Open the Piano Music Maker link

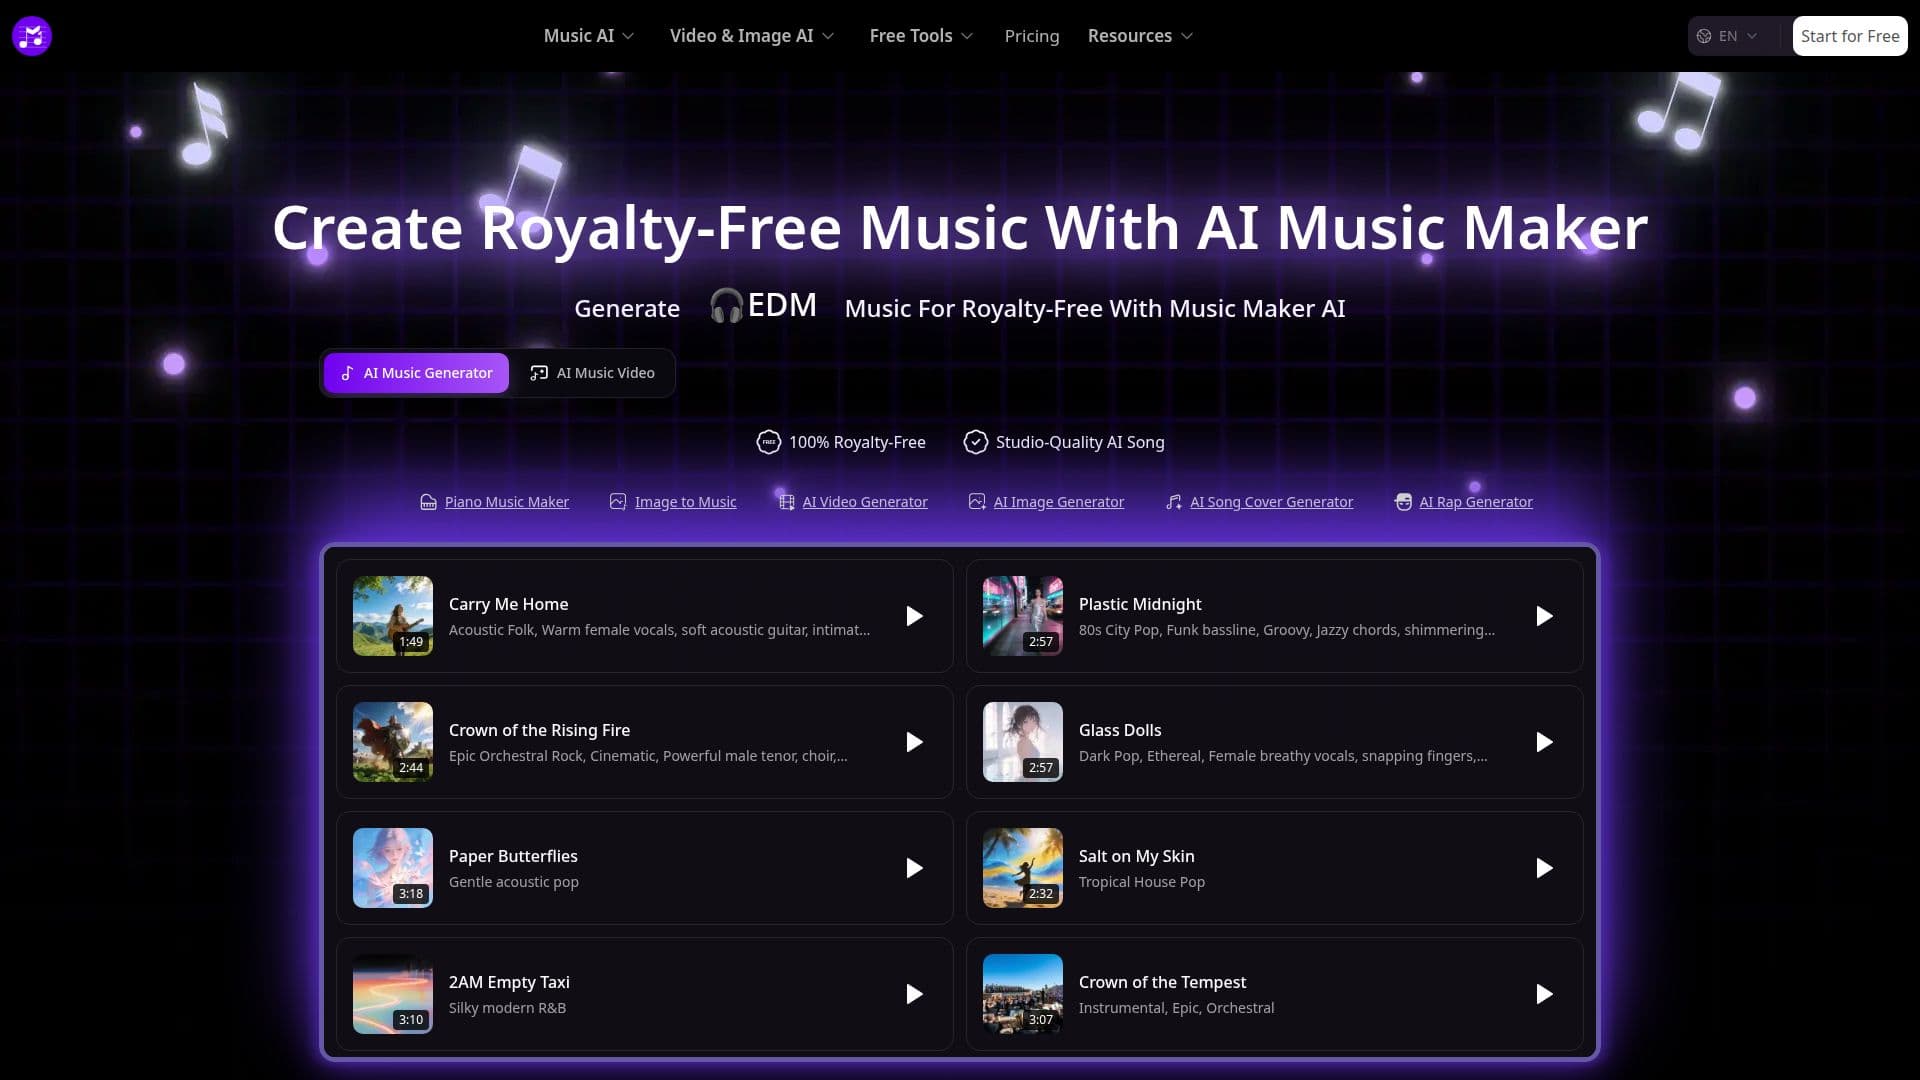click(506, 502)
